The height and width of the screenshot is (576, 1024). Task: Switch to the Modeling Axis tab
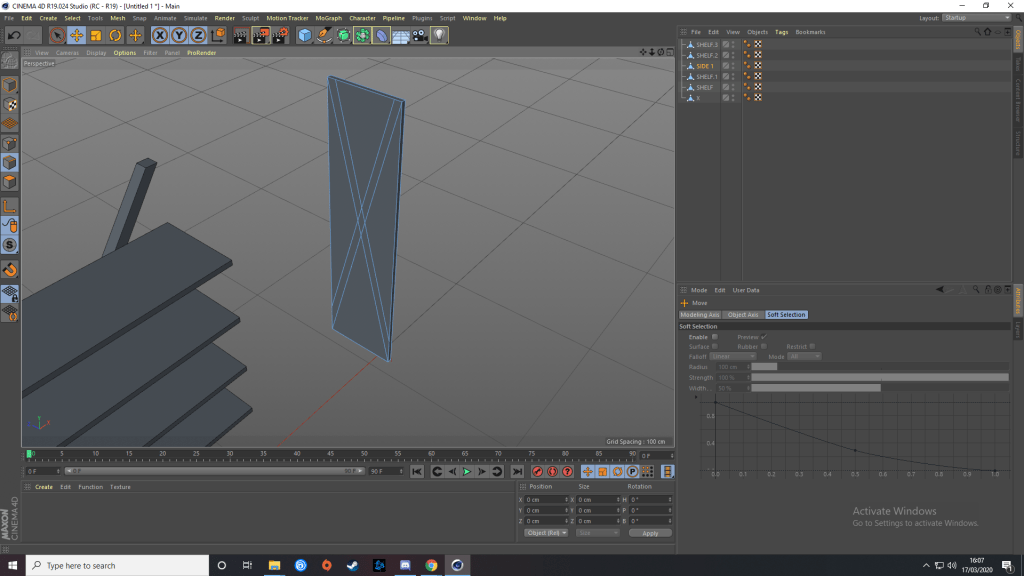700,315
